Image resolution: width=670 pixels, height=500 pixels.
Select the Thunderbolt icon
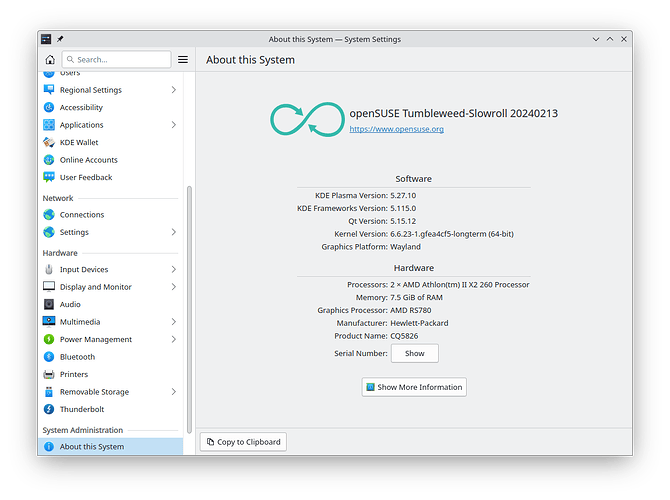tap(49, 409)
